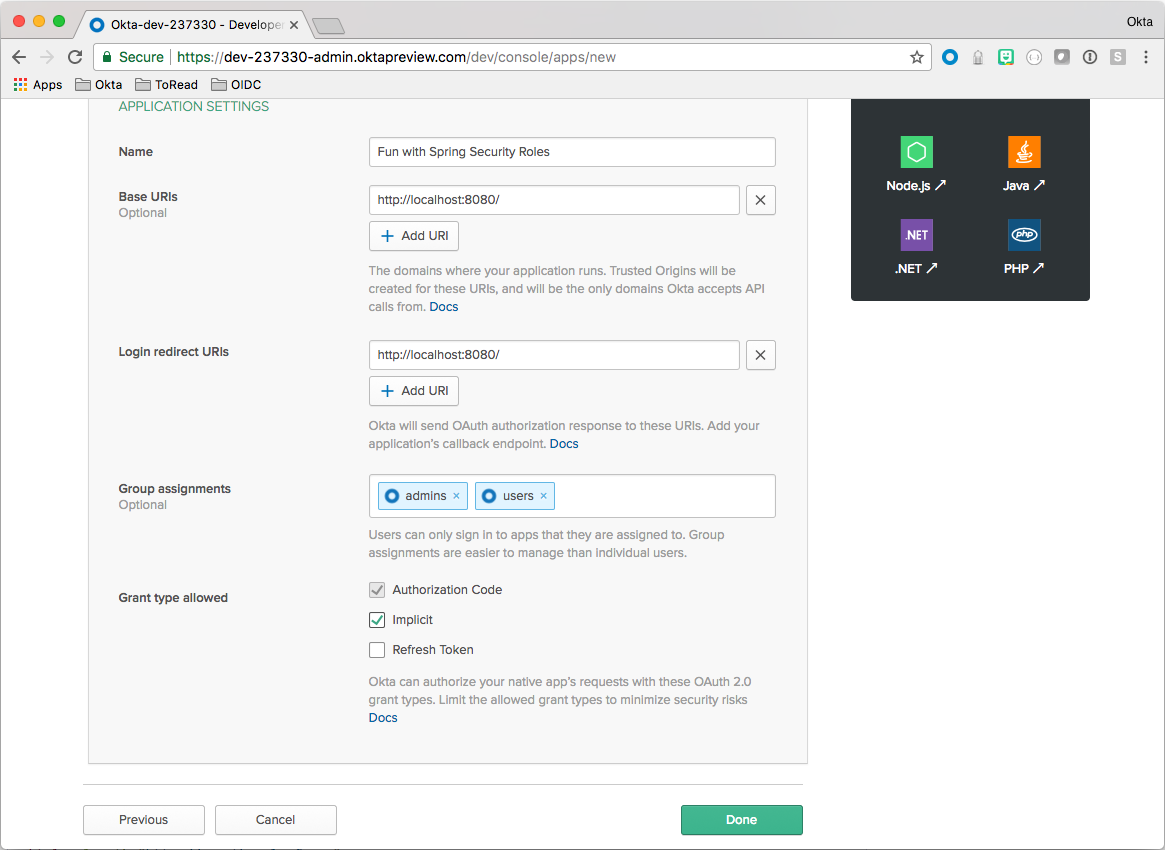Open the Chrome three-dot menu
The image size is (1165, 850).
coord(1145,57)
